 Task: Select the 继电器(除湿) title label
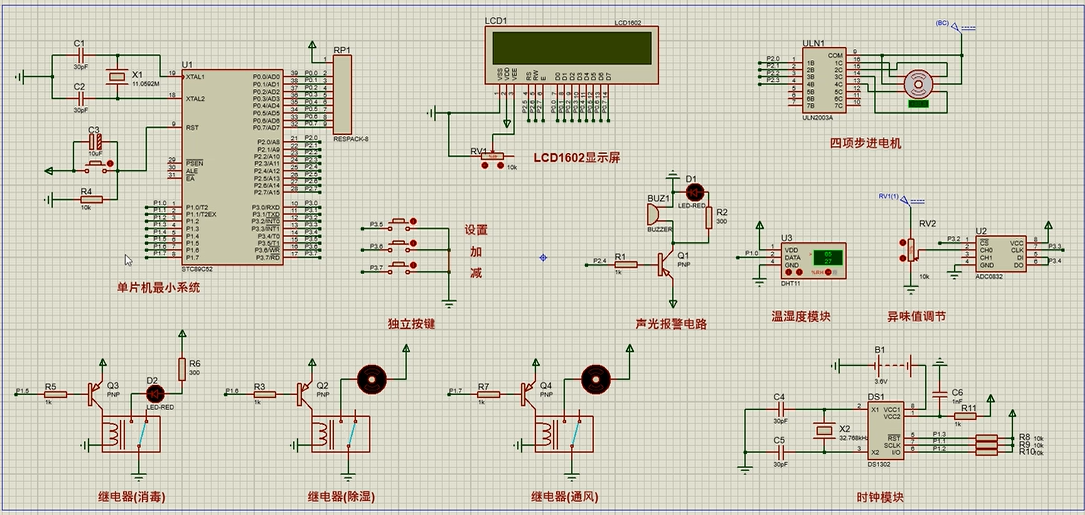pyautogui.click(x=341, y=496)
